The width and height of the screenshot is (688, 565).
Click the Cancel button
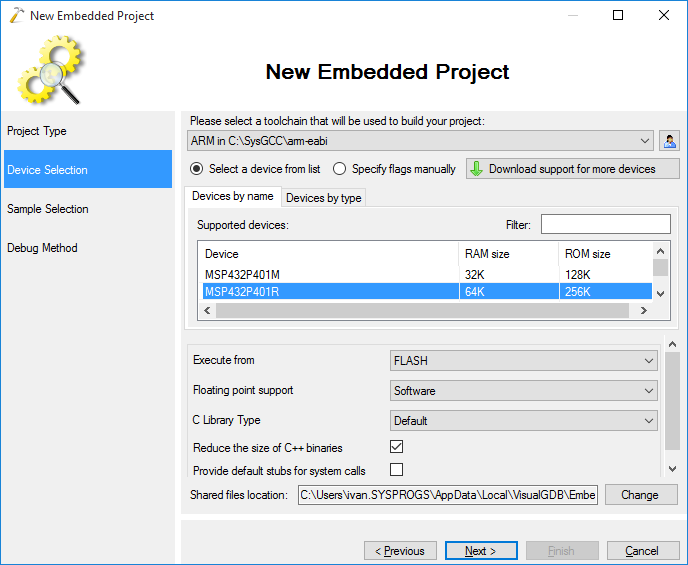643,551
